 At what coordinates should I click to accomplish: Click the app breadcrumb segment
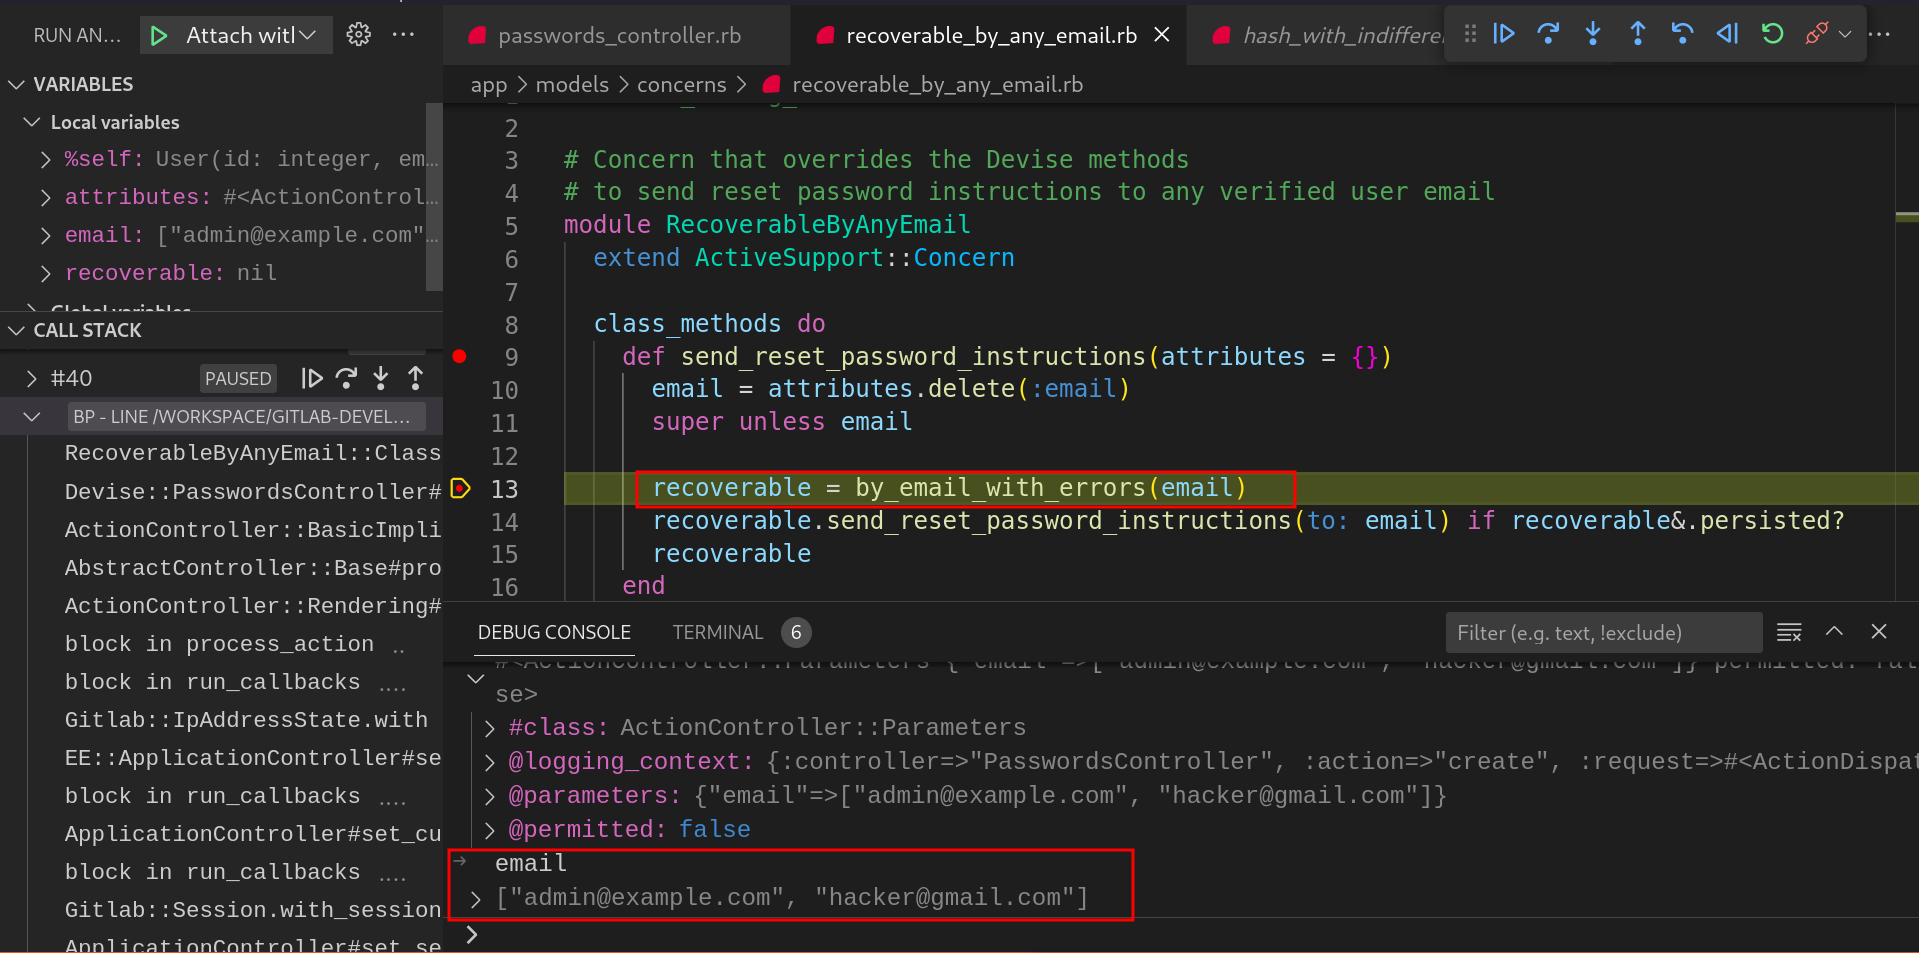pyautogui.click(x=489, y=85)
